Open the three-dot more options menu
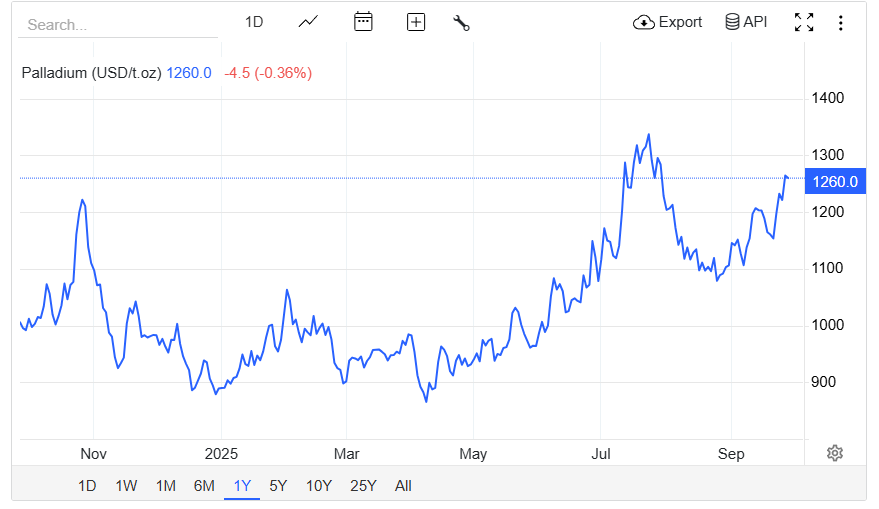The width and height of the screenshot is (879, 509). (840, 22)
